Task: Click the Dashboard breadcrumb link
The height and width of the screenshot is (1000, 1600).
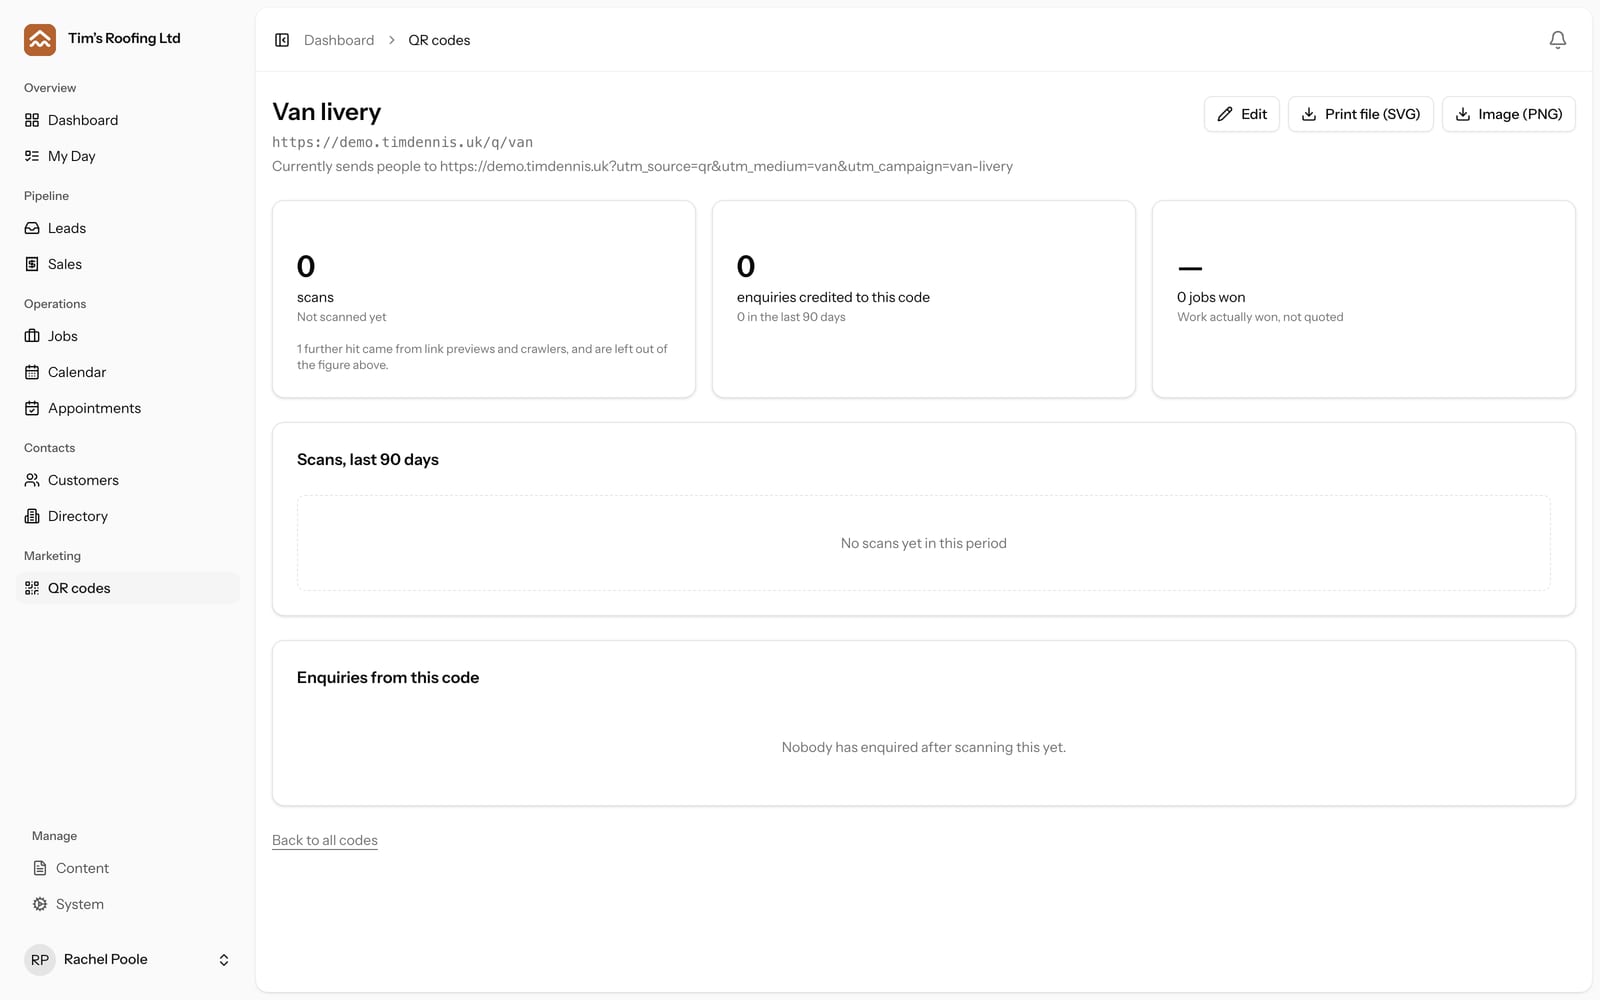Action: point(339,40)
